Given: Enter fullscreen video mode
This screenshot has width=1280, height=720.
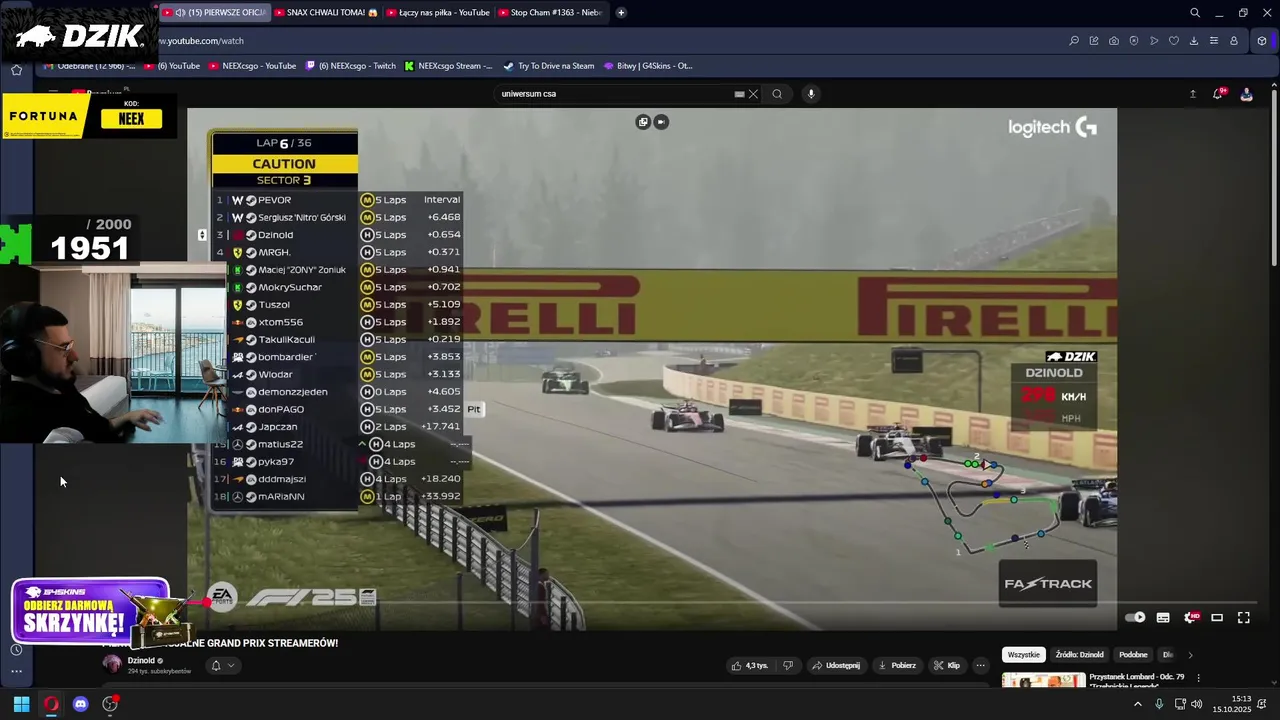Looking at the screenshot, I should coord(1244,618).
